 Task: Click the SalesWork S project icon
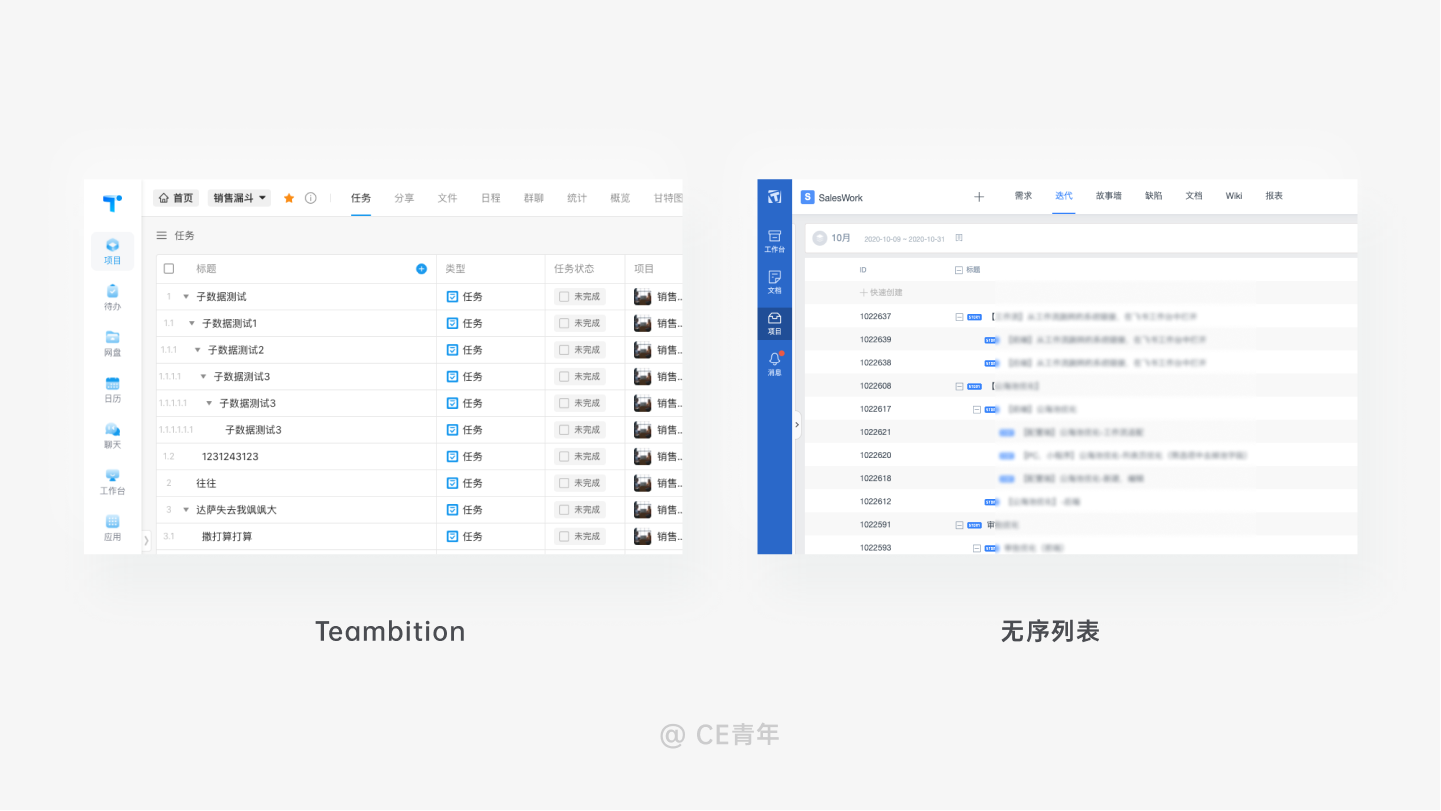(807, 197)
